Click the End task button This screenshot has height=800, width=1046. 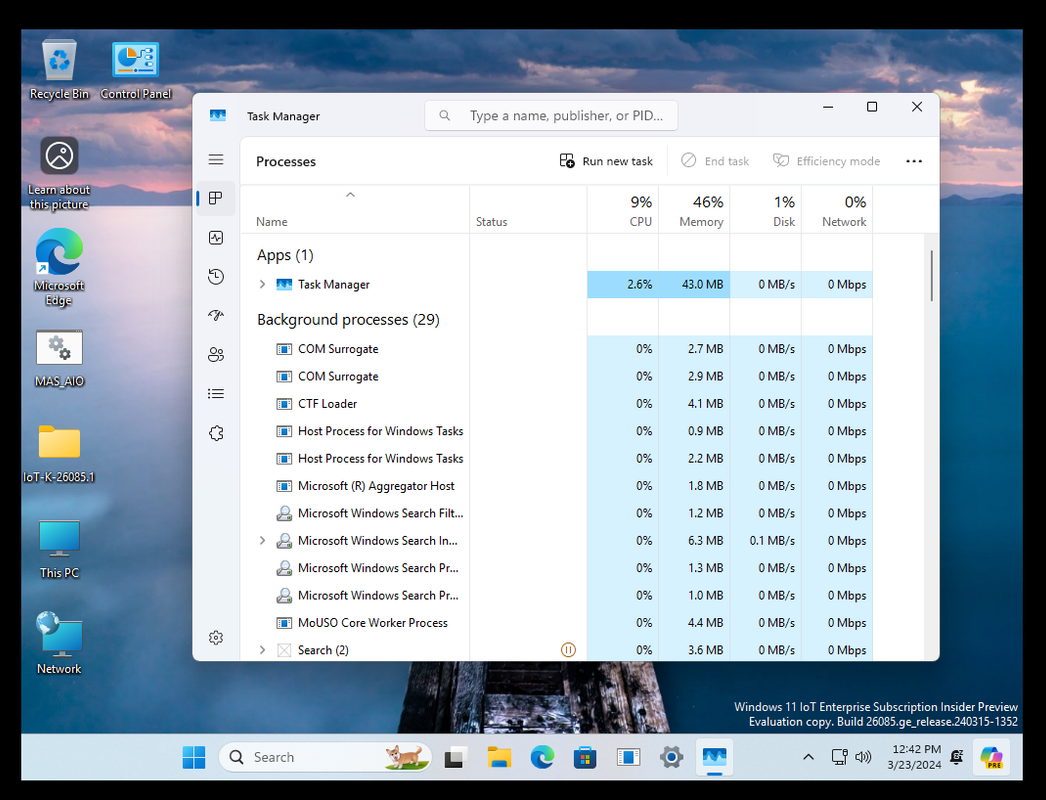click(x=715, y=161)
